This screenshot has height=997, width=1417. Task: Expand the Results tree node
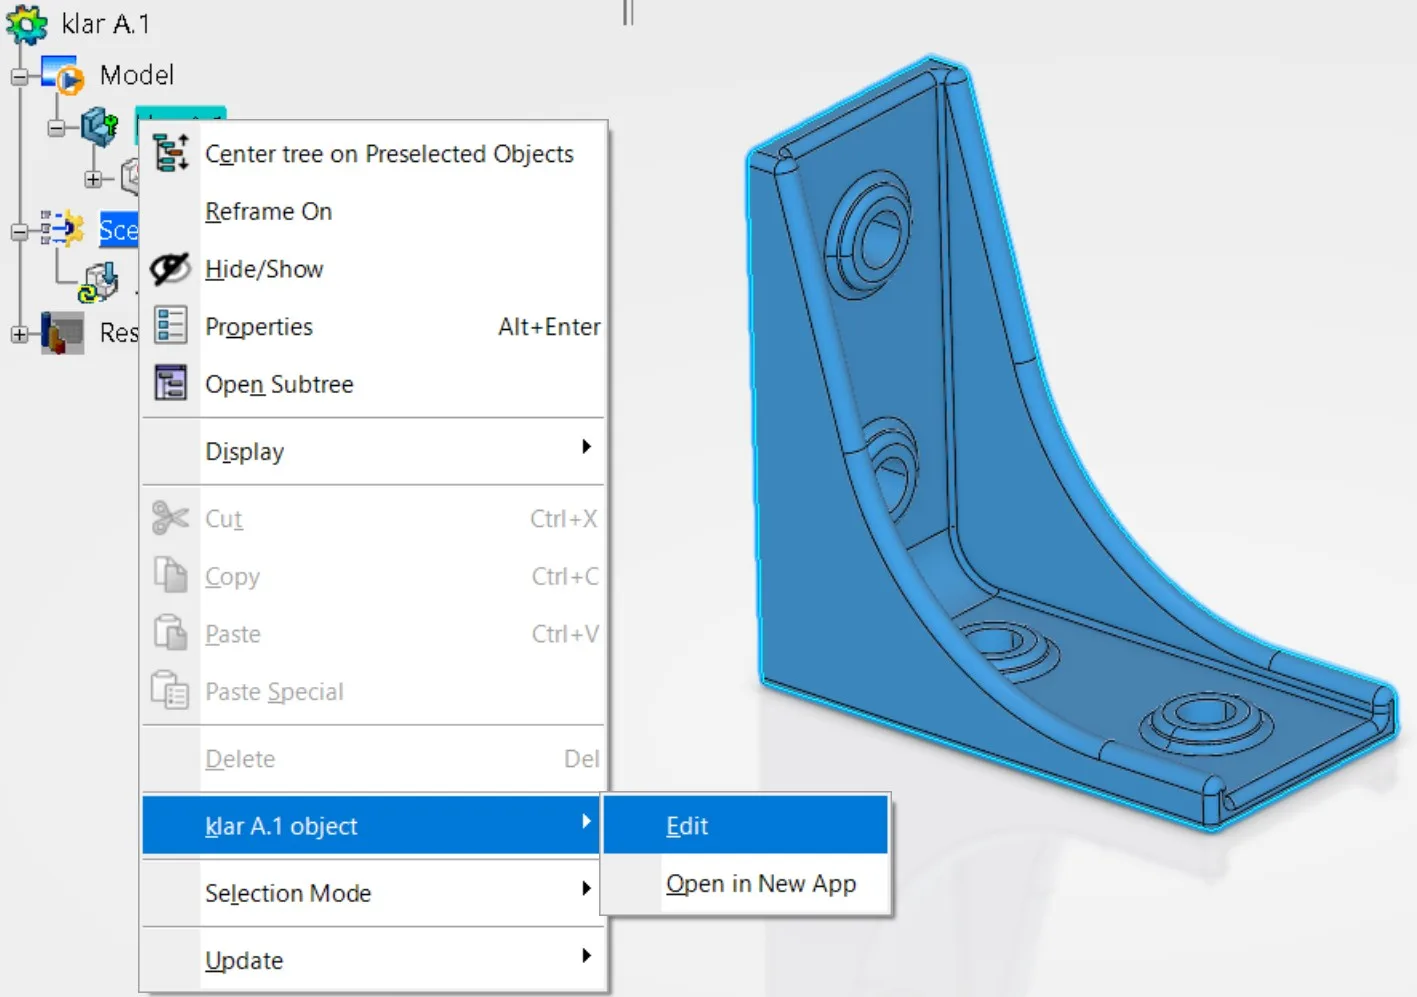pyautogui.click(x=19, y=334)
